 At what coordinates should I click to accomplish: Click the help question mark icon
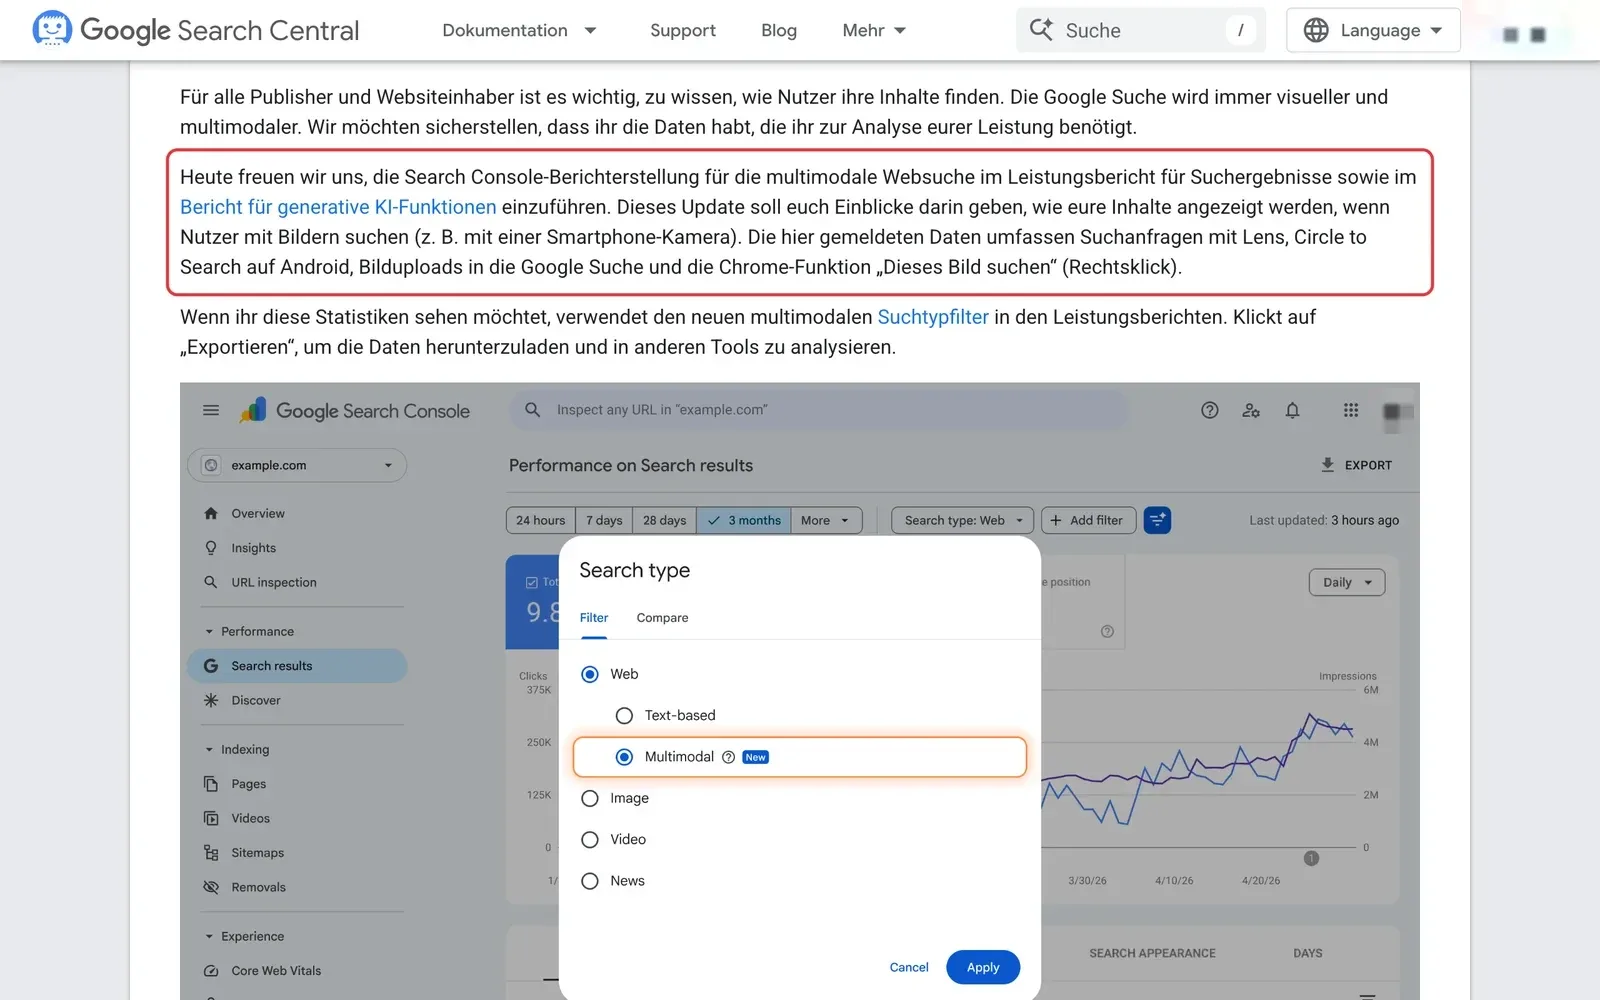click(x=1210, y=410)
